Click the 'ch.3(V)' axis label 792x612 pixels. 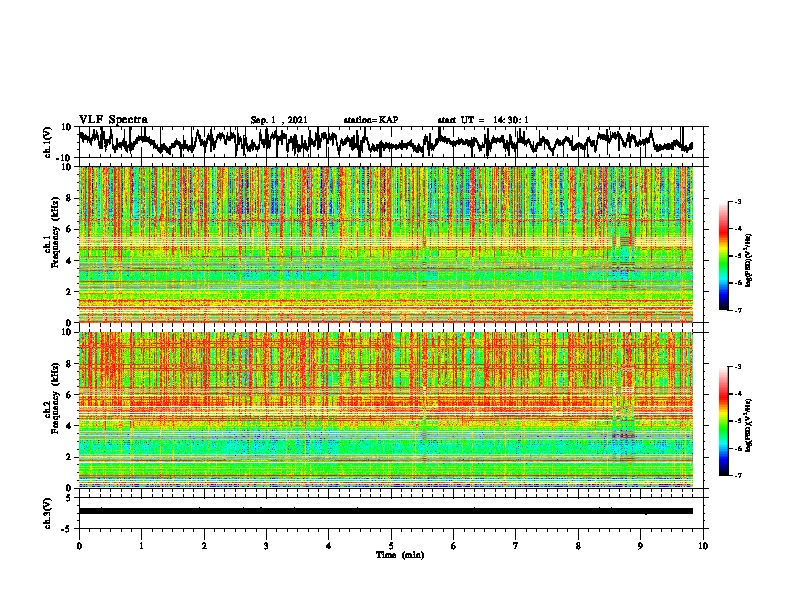[x=48, y=513]
